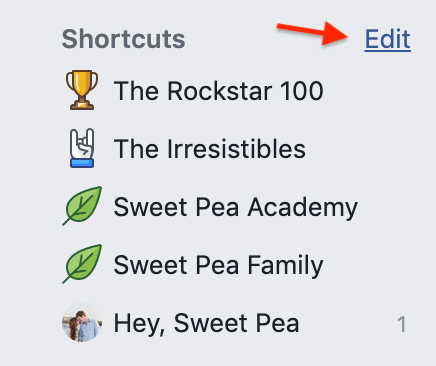
Task: Click the couple profile photo thumbnail
Action: (82, 322)
